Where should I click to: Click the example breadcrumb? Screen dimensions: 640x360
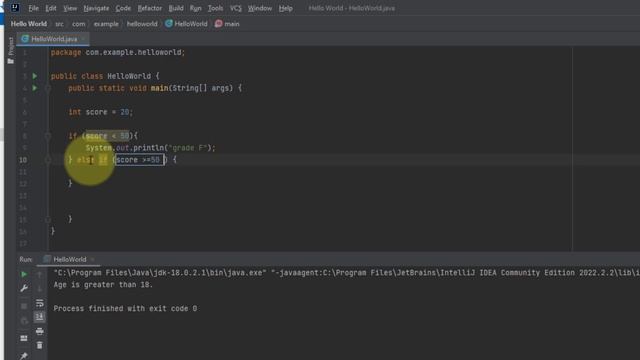click(106, 24)
